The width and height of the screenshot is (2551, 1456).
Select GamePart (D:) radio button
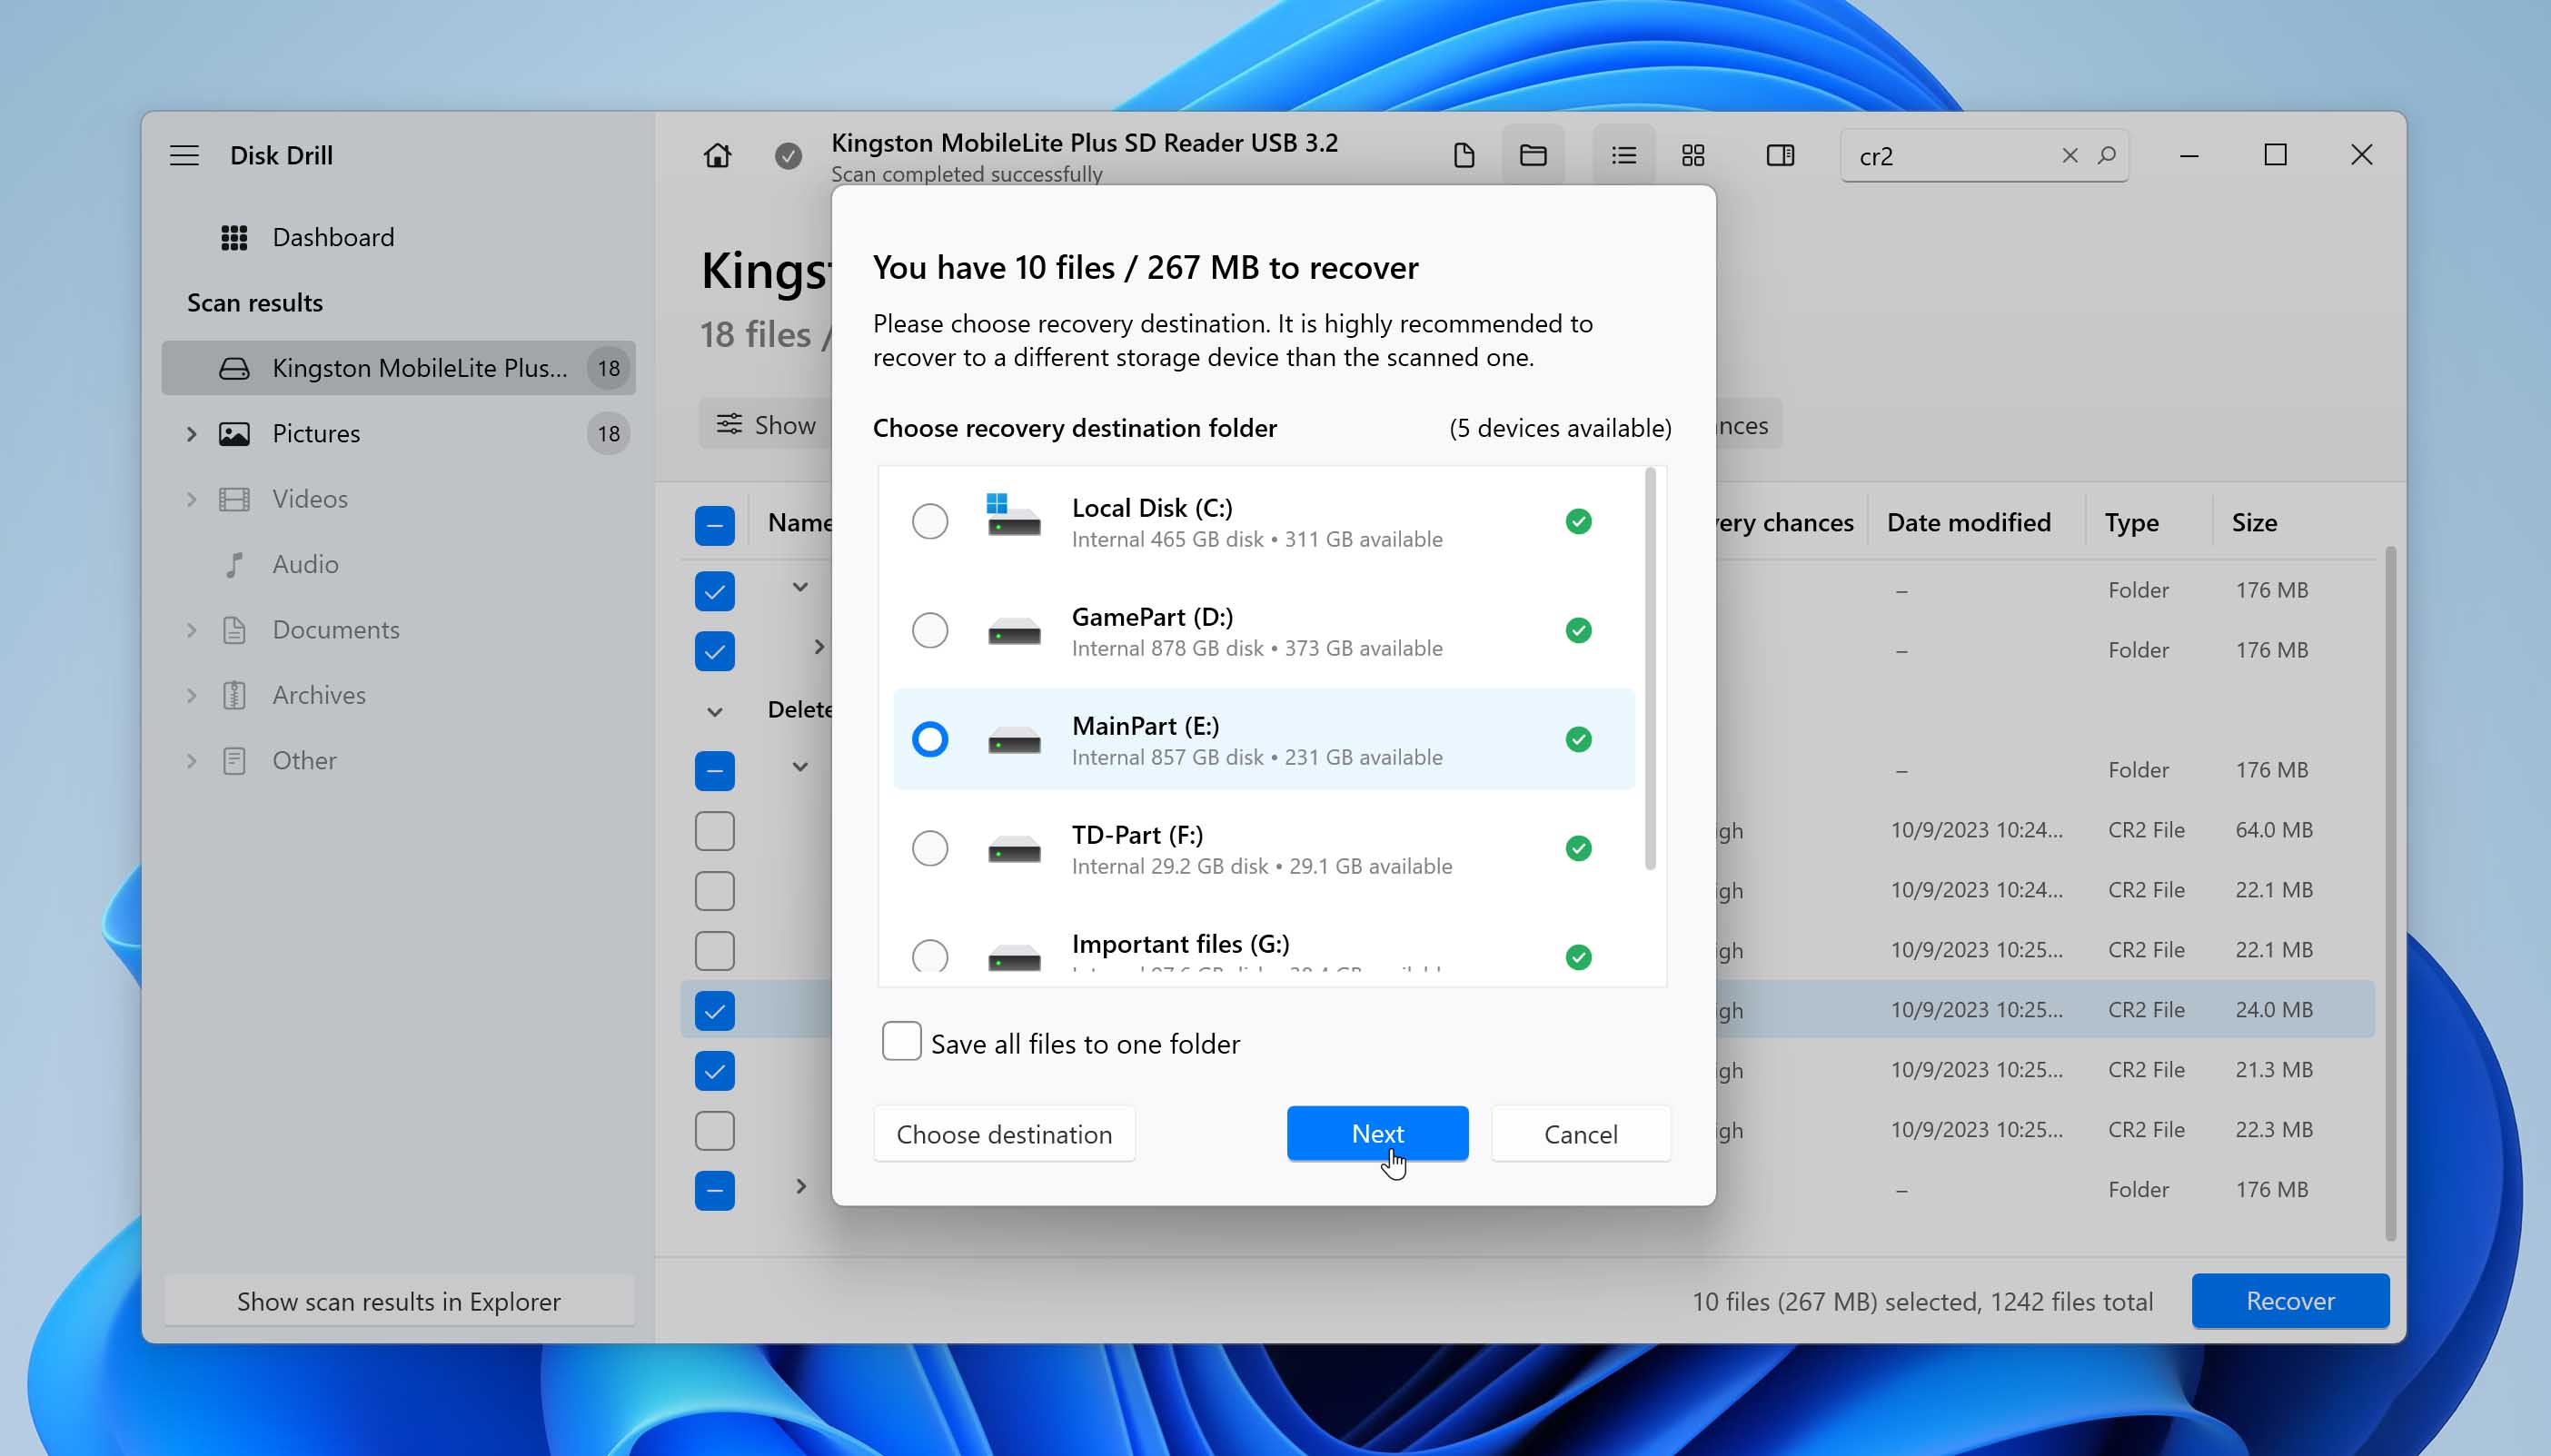tap(929, 630)
